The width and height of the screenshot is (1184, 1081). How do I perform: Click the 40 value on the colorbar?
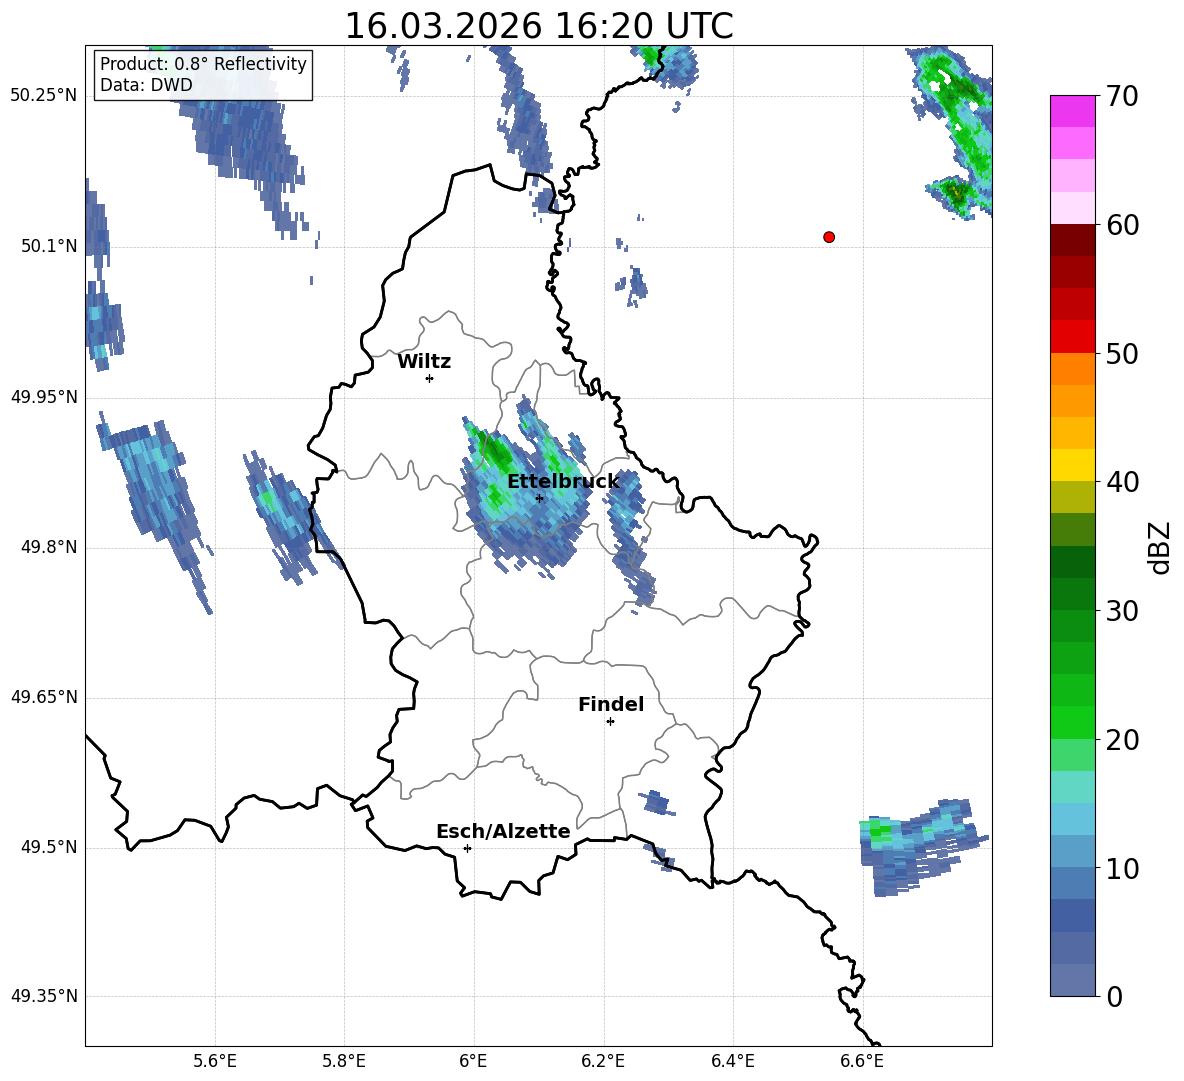point(1121,482)
